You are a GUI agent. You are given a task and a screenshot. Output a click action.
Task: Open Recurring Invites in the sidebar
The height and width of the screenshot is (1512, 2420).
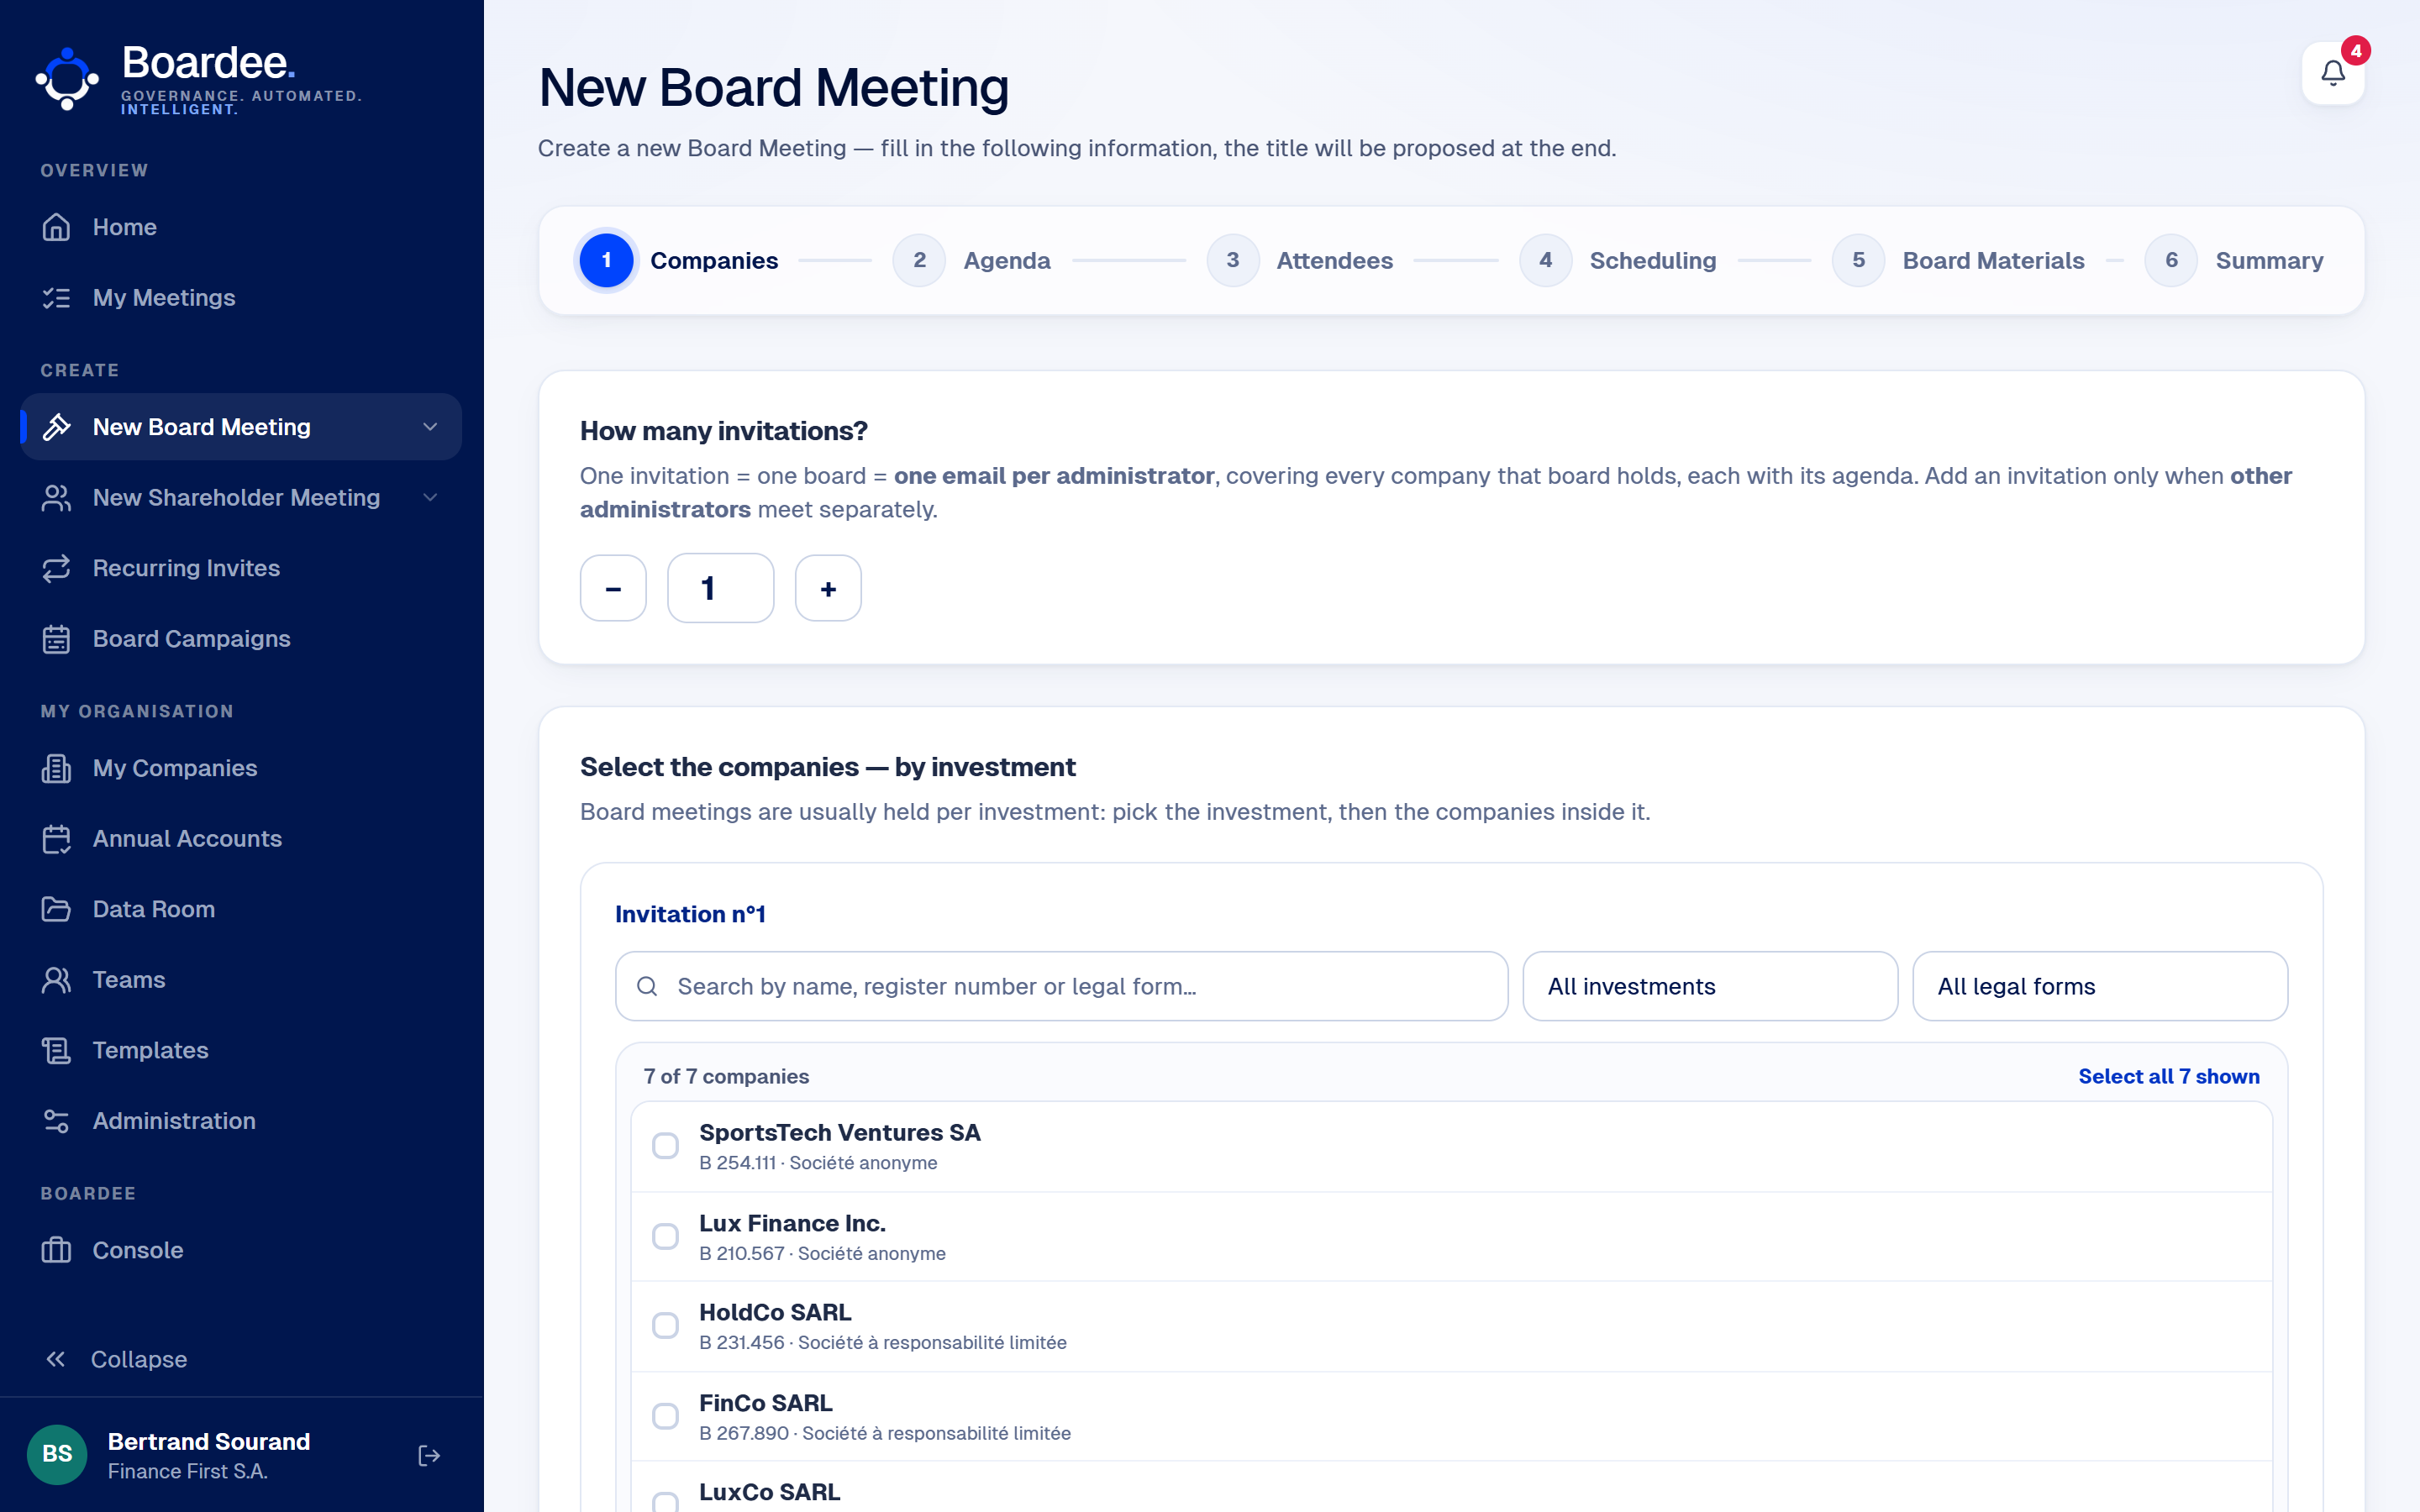coord(240,568)
